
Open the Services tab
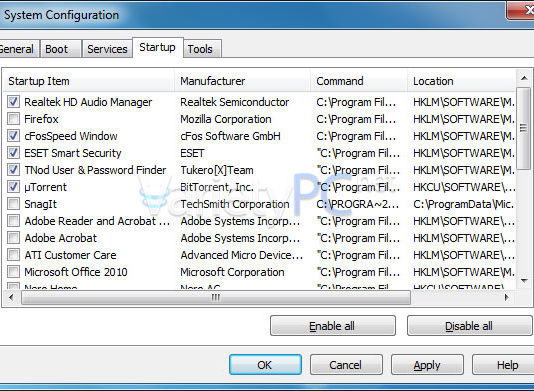107,49
